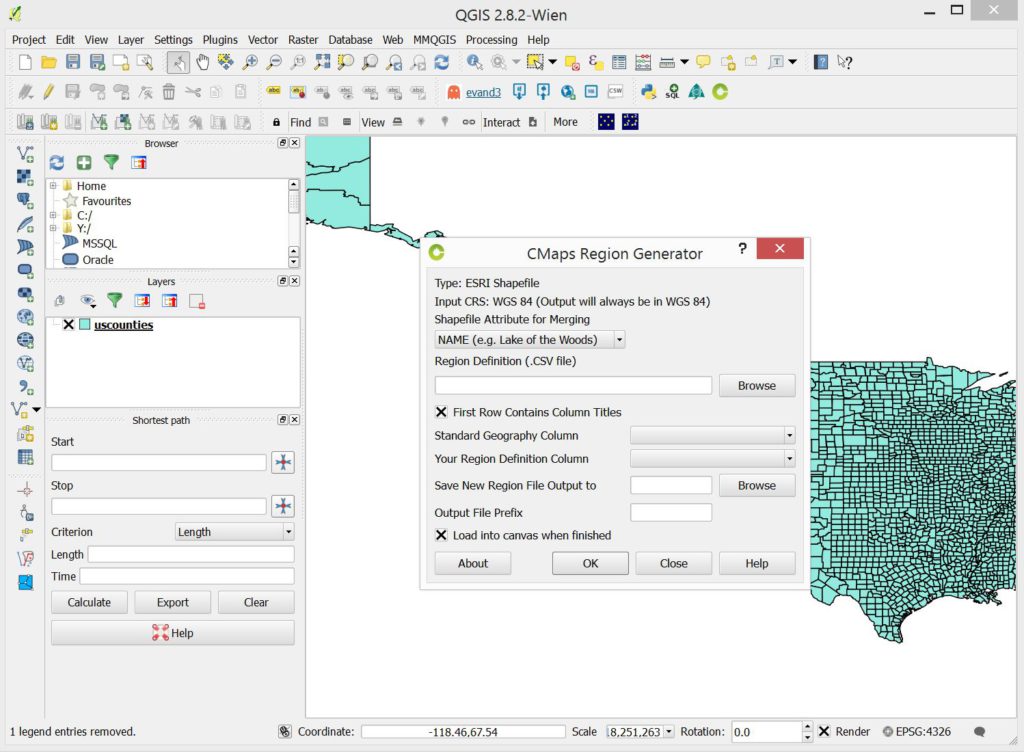Viewport: 1024px width, 752px height.
Task: Click the green plus Add icon in Browser panel
Action: click(84, 163)
